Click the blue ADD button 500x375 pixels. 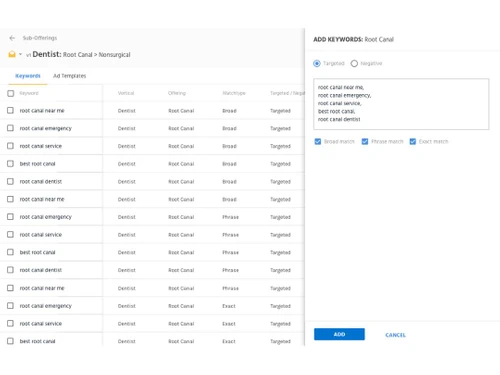(x=339, y=334)
